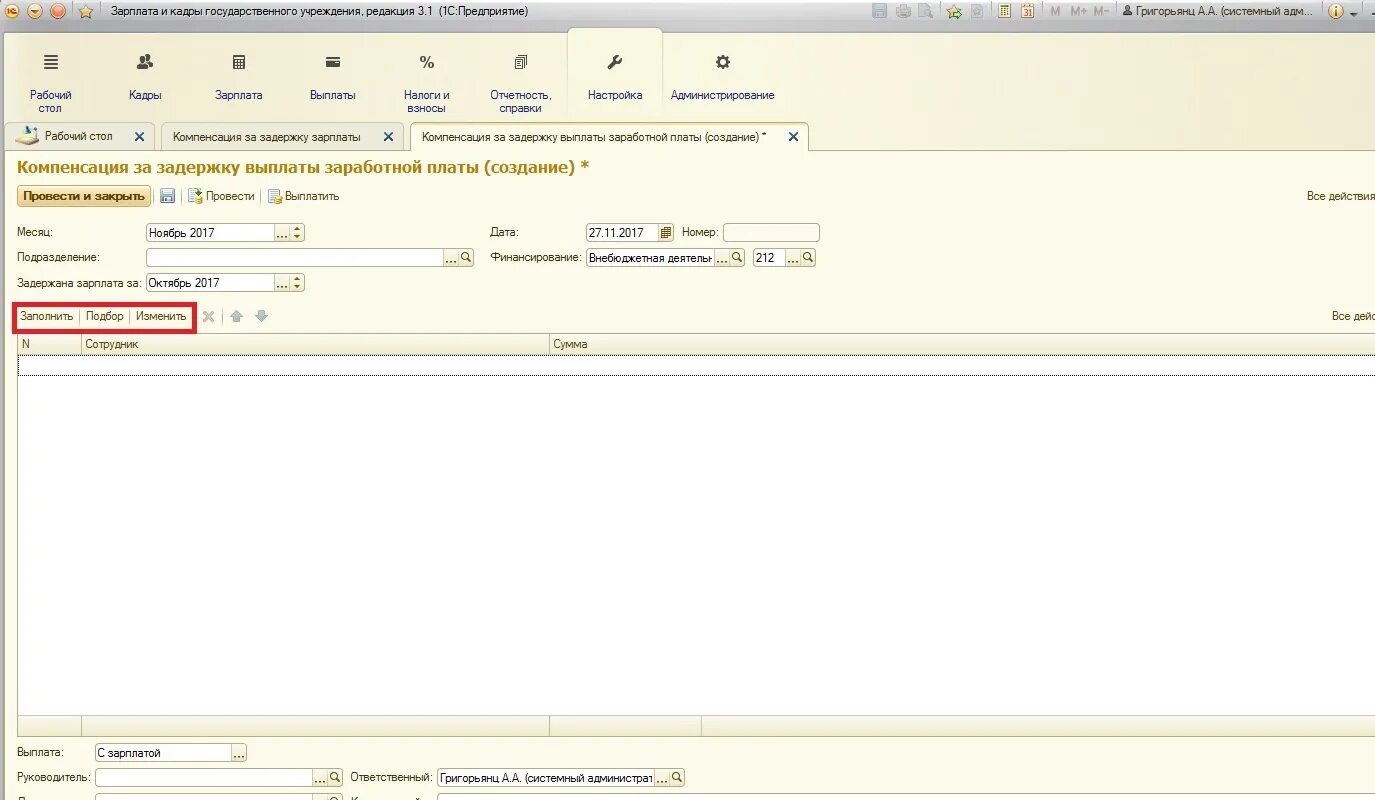
Task: Click the Задержана зарплата за stepper arrows
Action: [298, 283]
